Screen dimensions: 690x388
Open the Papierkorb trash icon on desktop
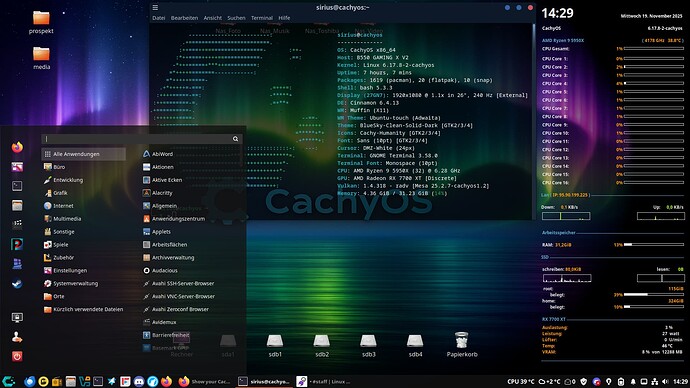click(462, 345)
